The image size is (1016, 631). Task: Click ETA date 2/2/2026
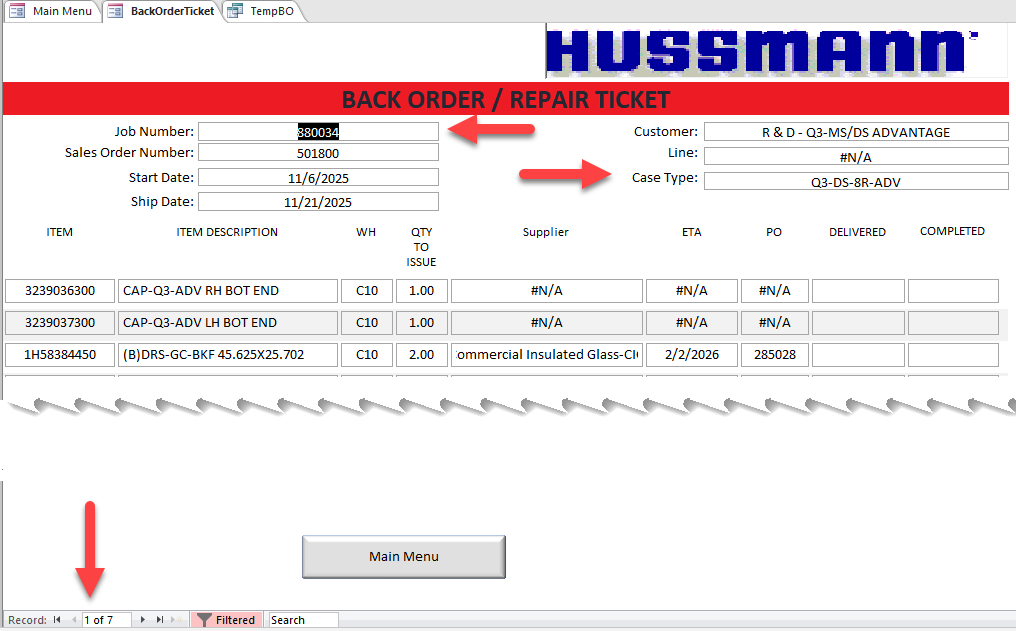(x=691, y=354)
